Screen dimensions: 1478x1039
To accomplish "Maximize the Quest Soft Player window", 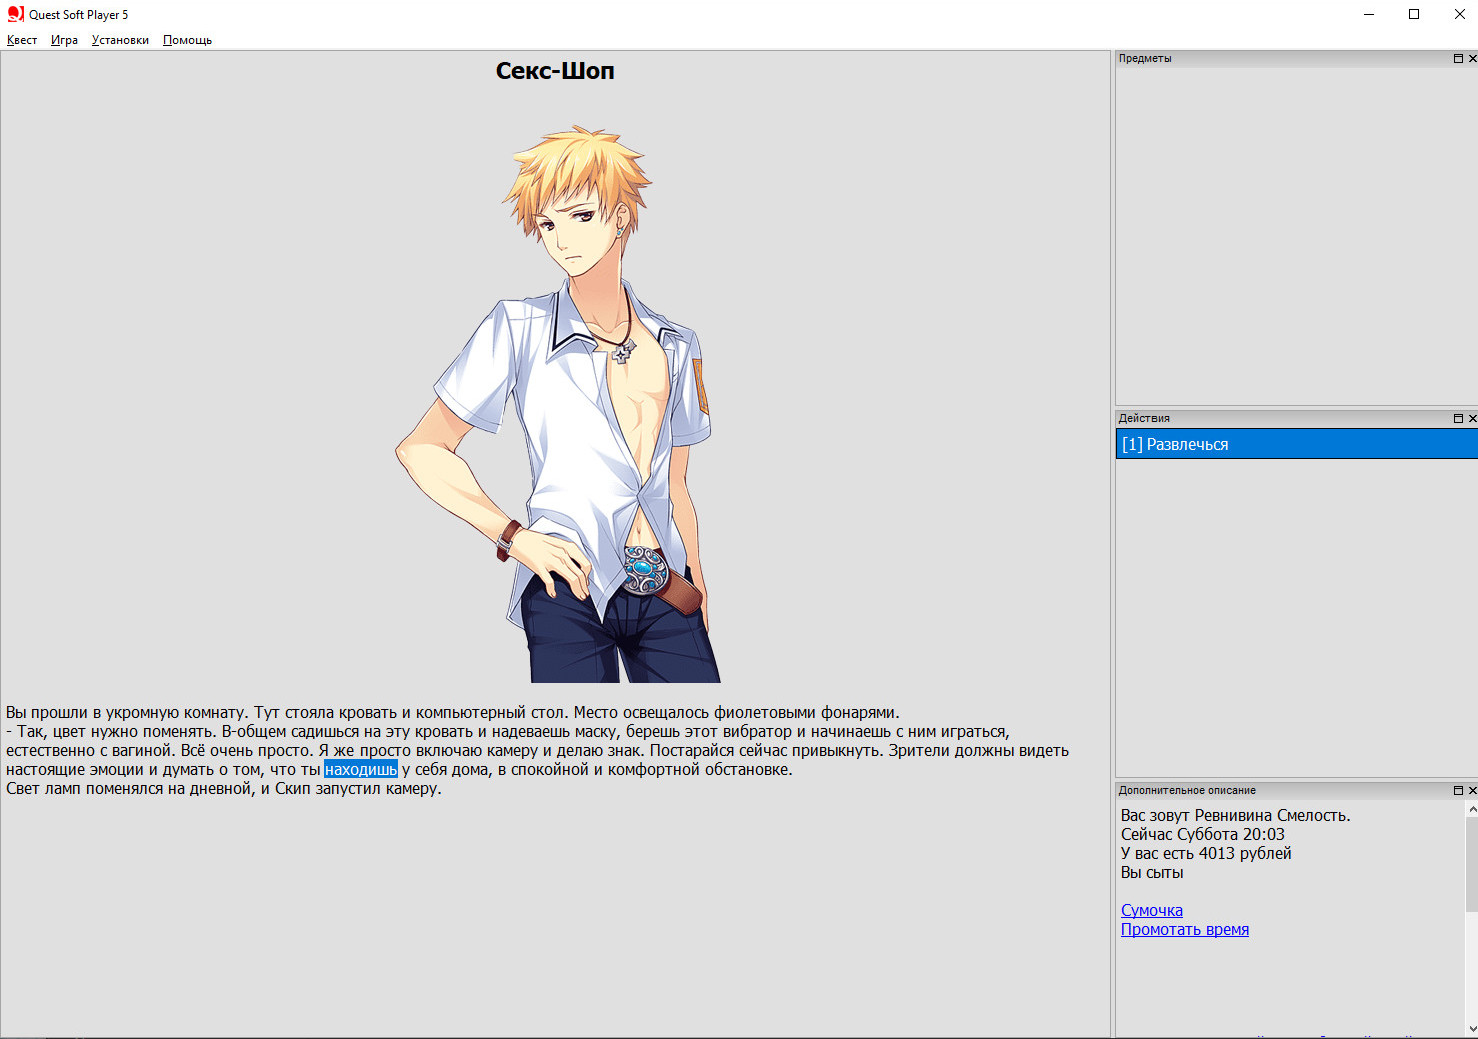I will click(x=1414, y=14).
